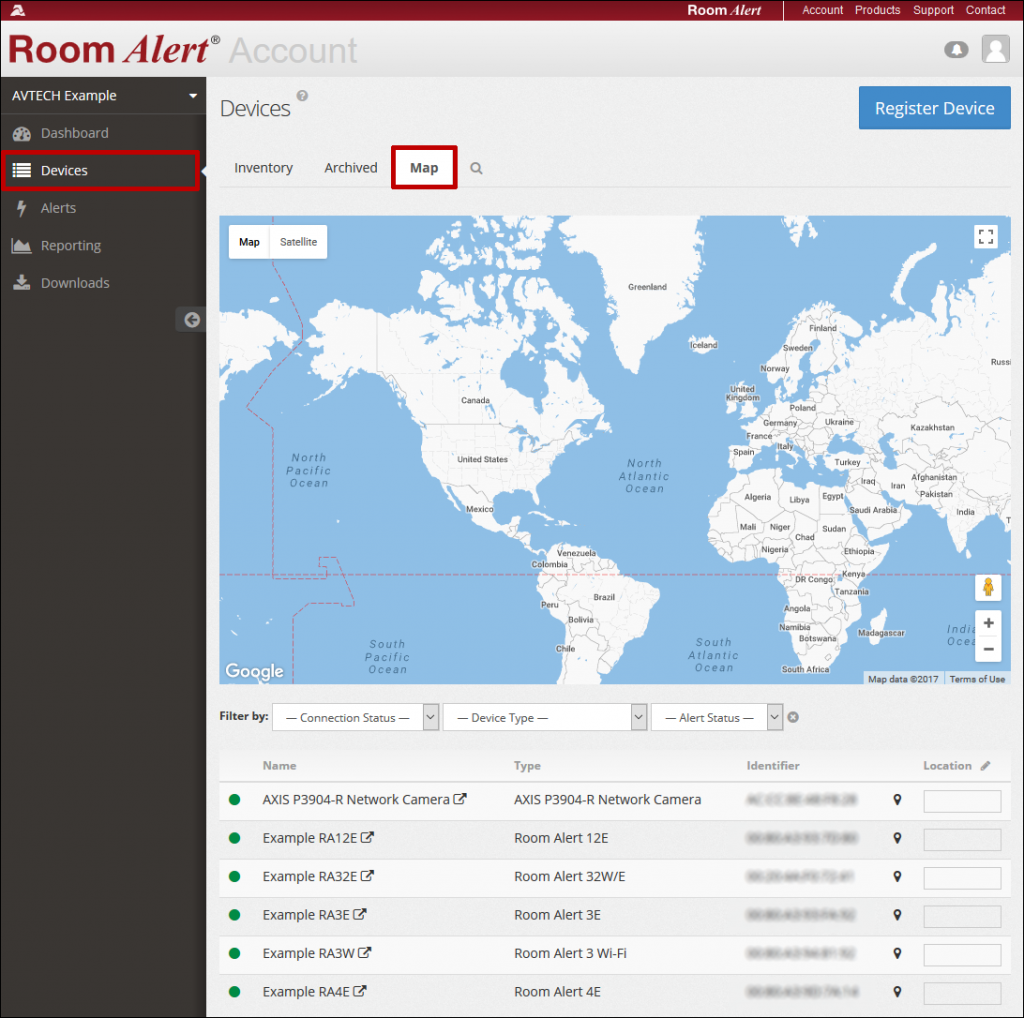Image resolution: width=1024 pixels, height=1018 pixels.
Task: Switch to the Inventory tab
Action: (263, 167)
